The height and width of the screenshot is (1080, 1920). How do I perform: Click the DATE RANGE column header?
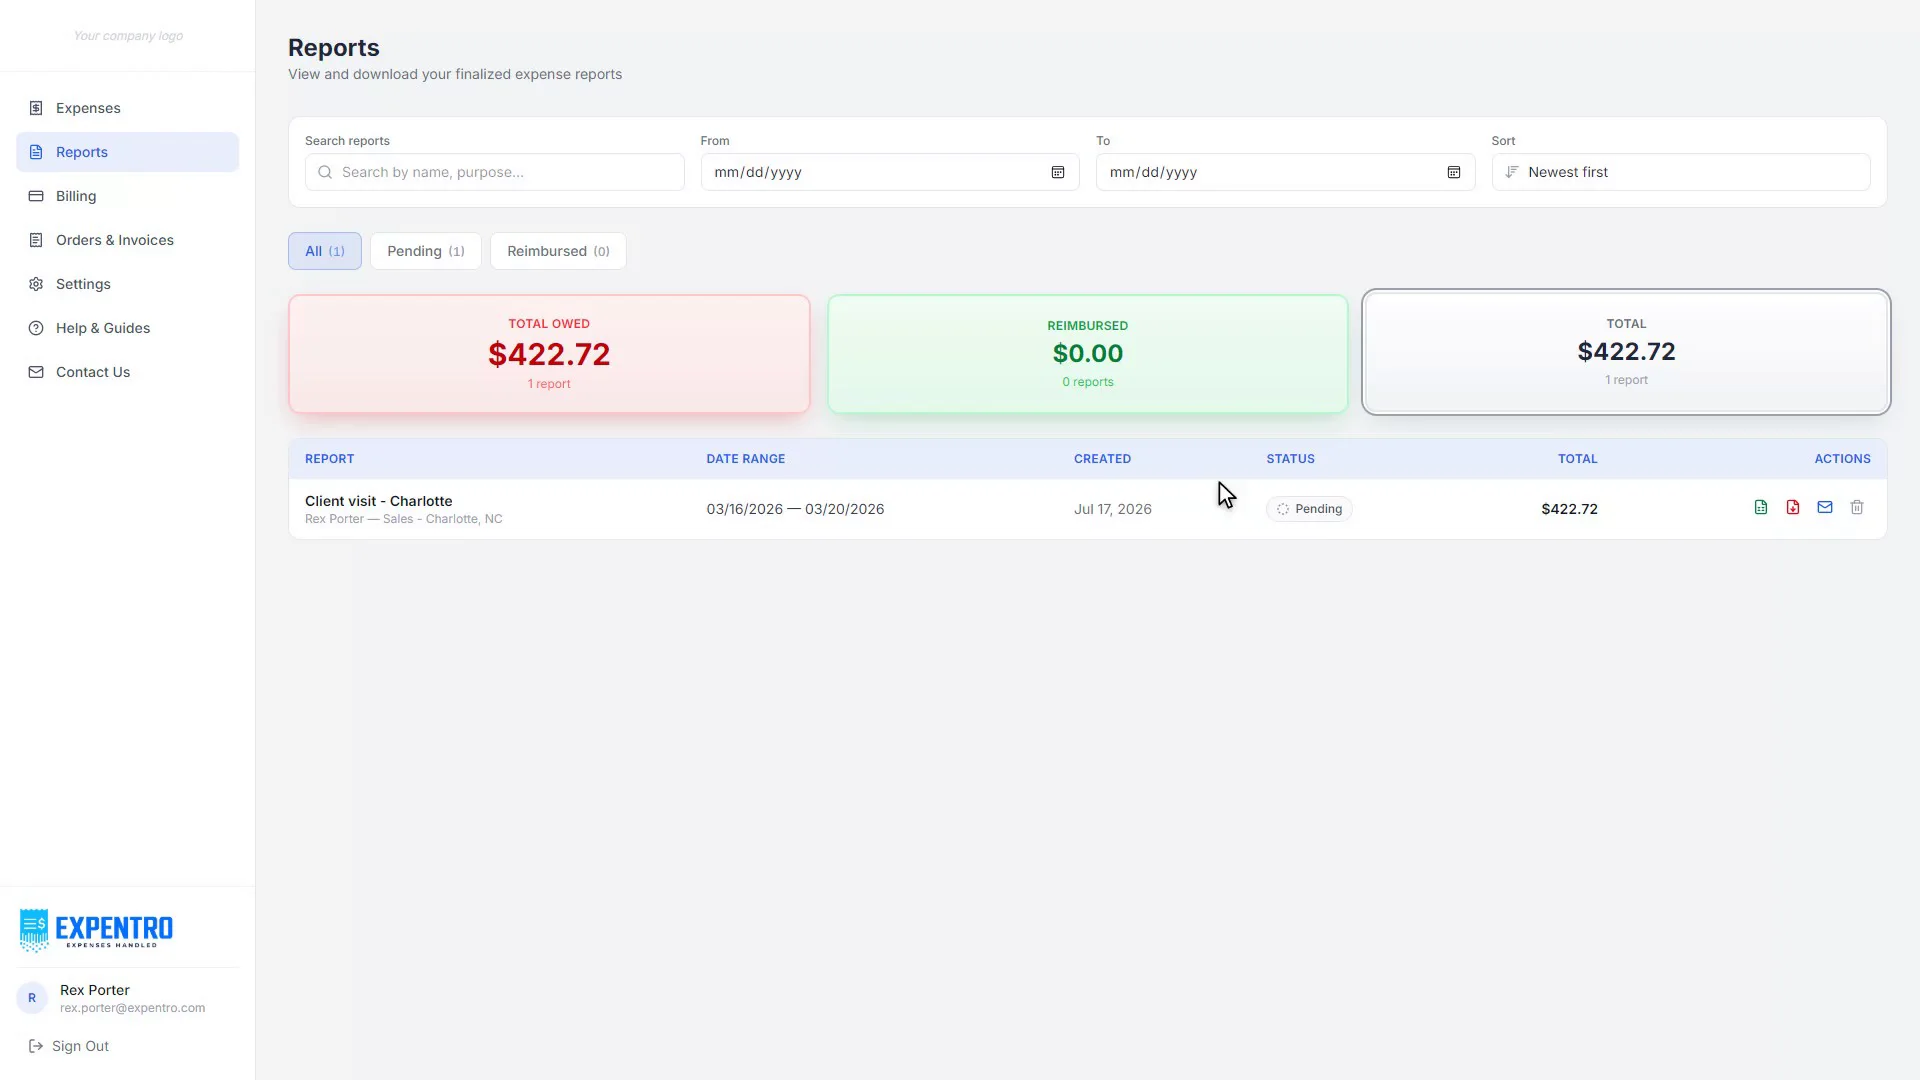tap(746, 459)
